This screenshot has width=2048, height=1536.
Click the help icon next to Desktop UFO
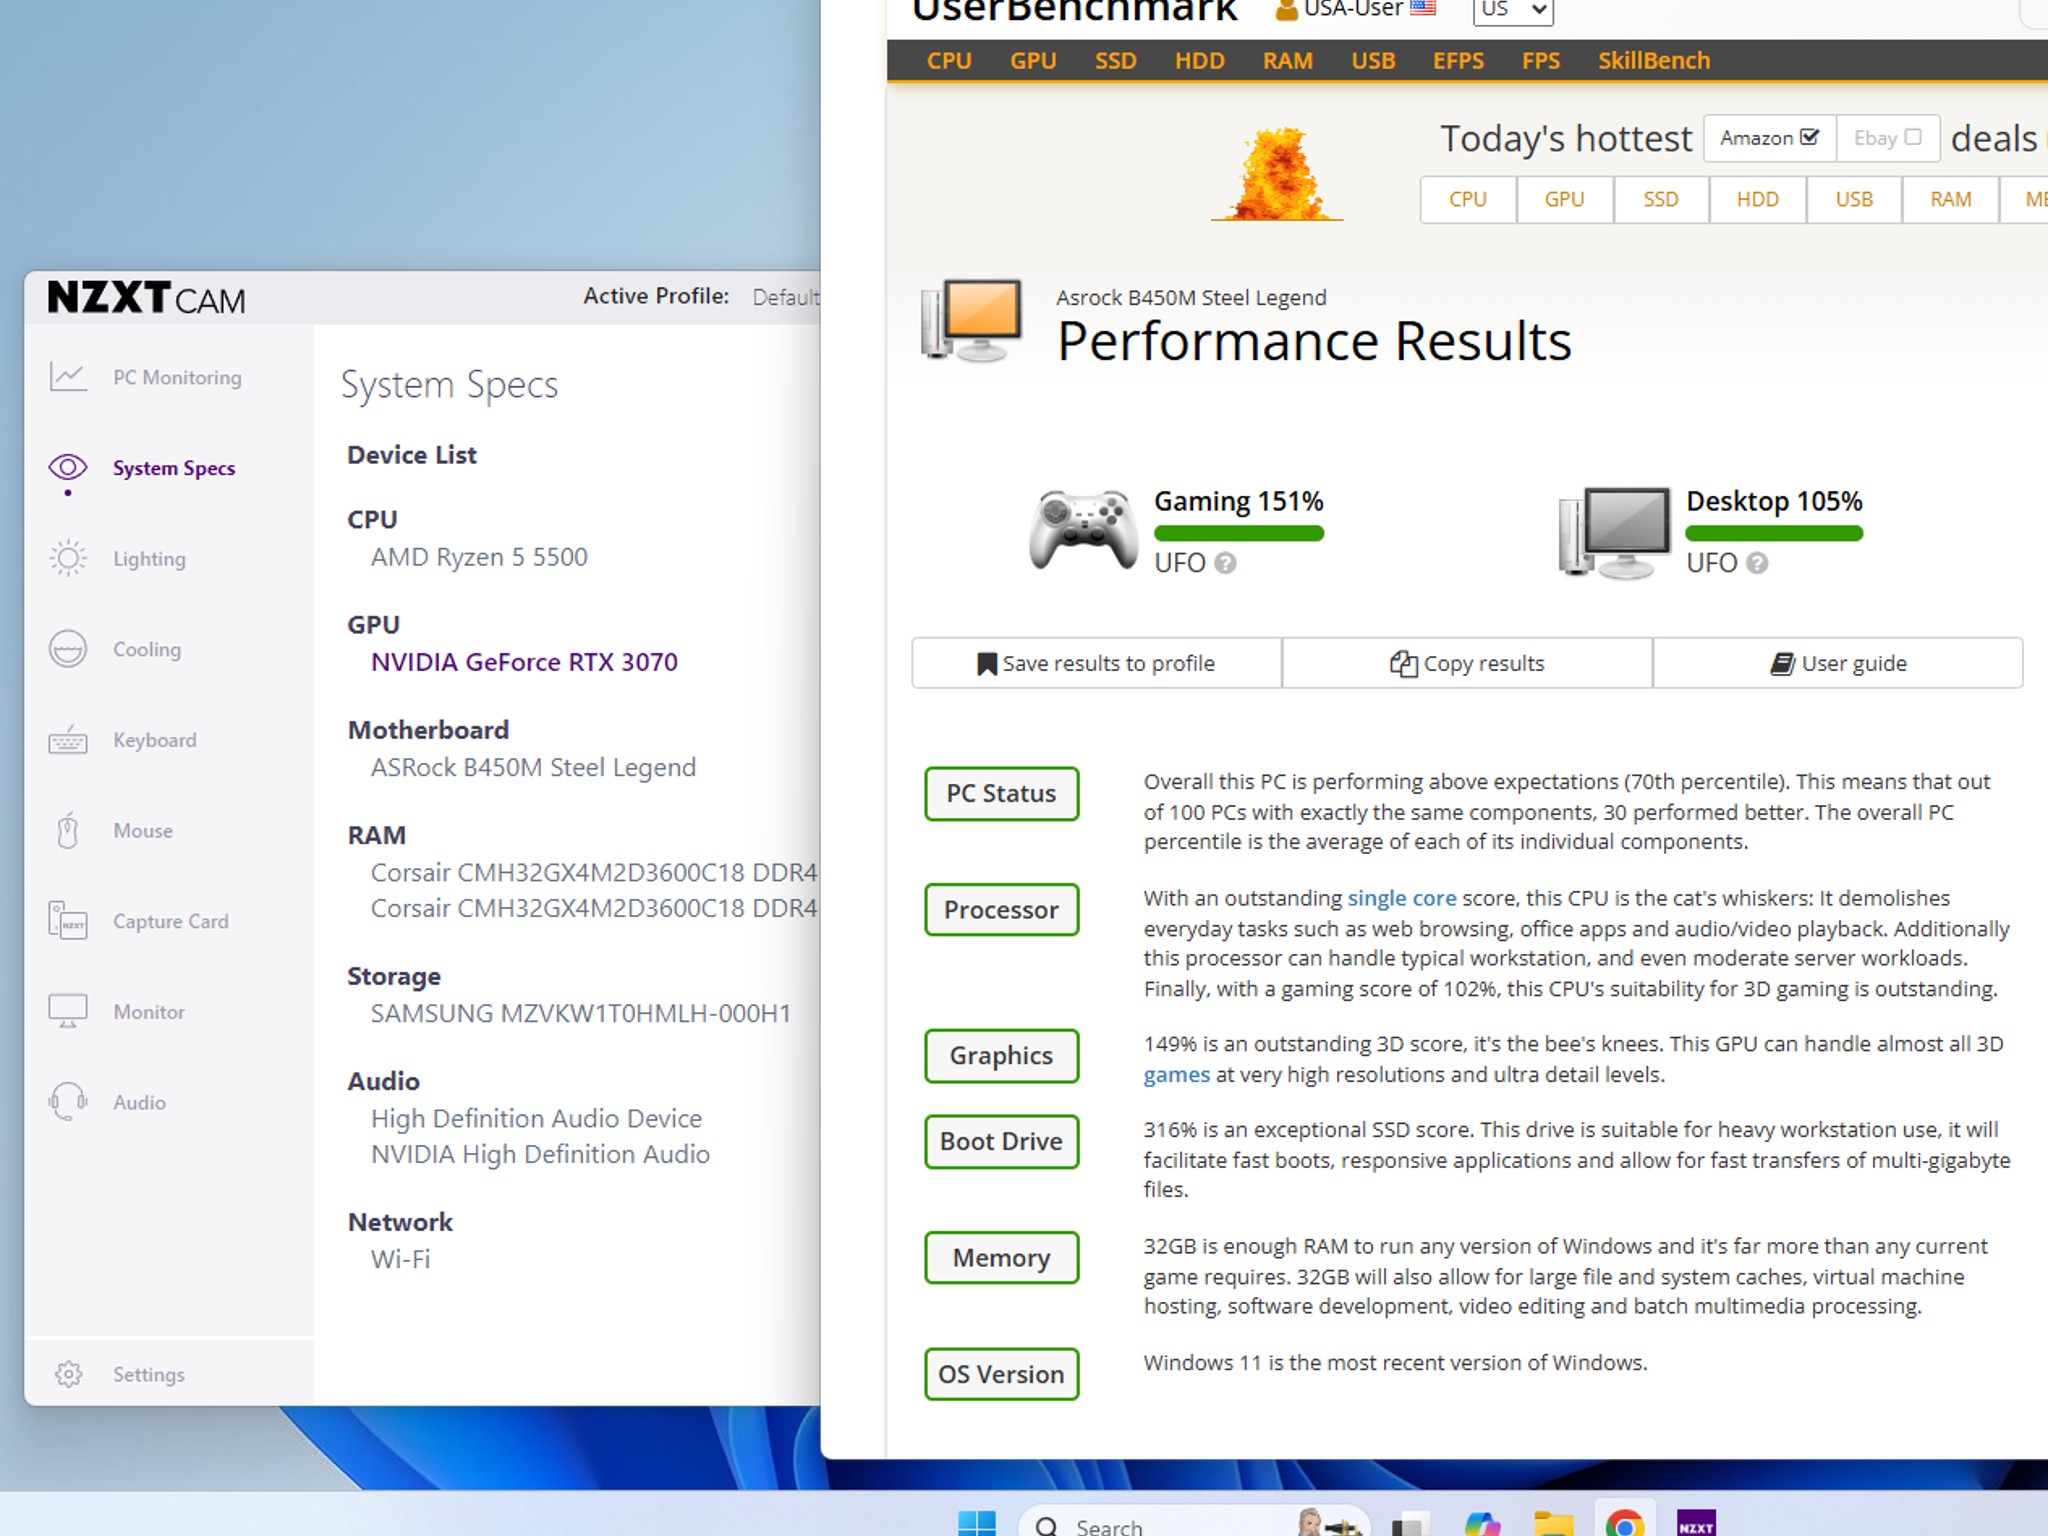point(1757,563)
